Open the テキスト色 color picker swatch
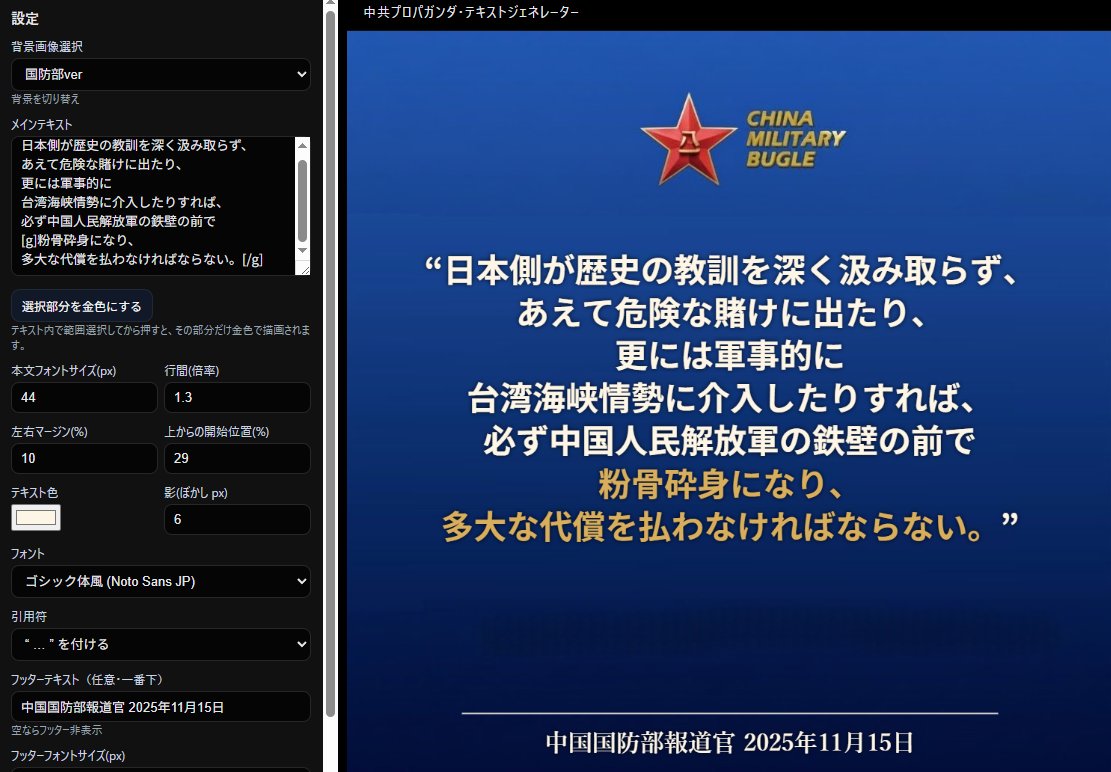Viewport: 1111px width, 772px height. [36, 517]
